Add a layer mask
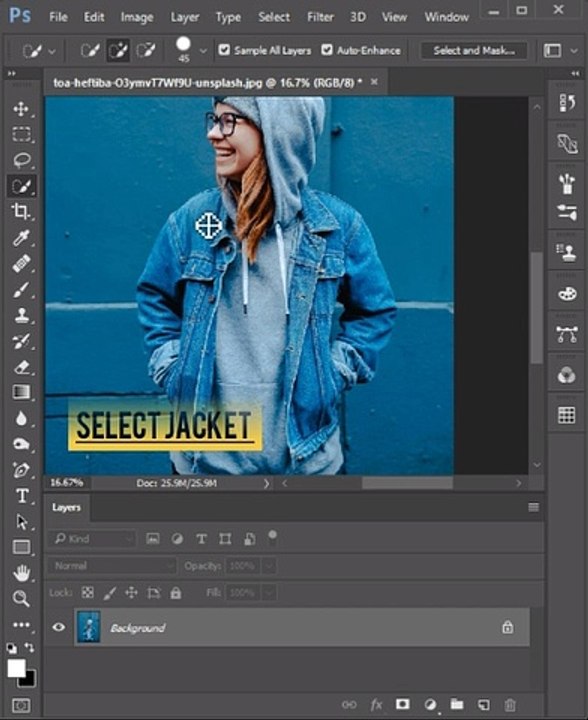588x720 pixels. coord(403,704)
